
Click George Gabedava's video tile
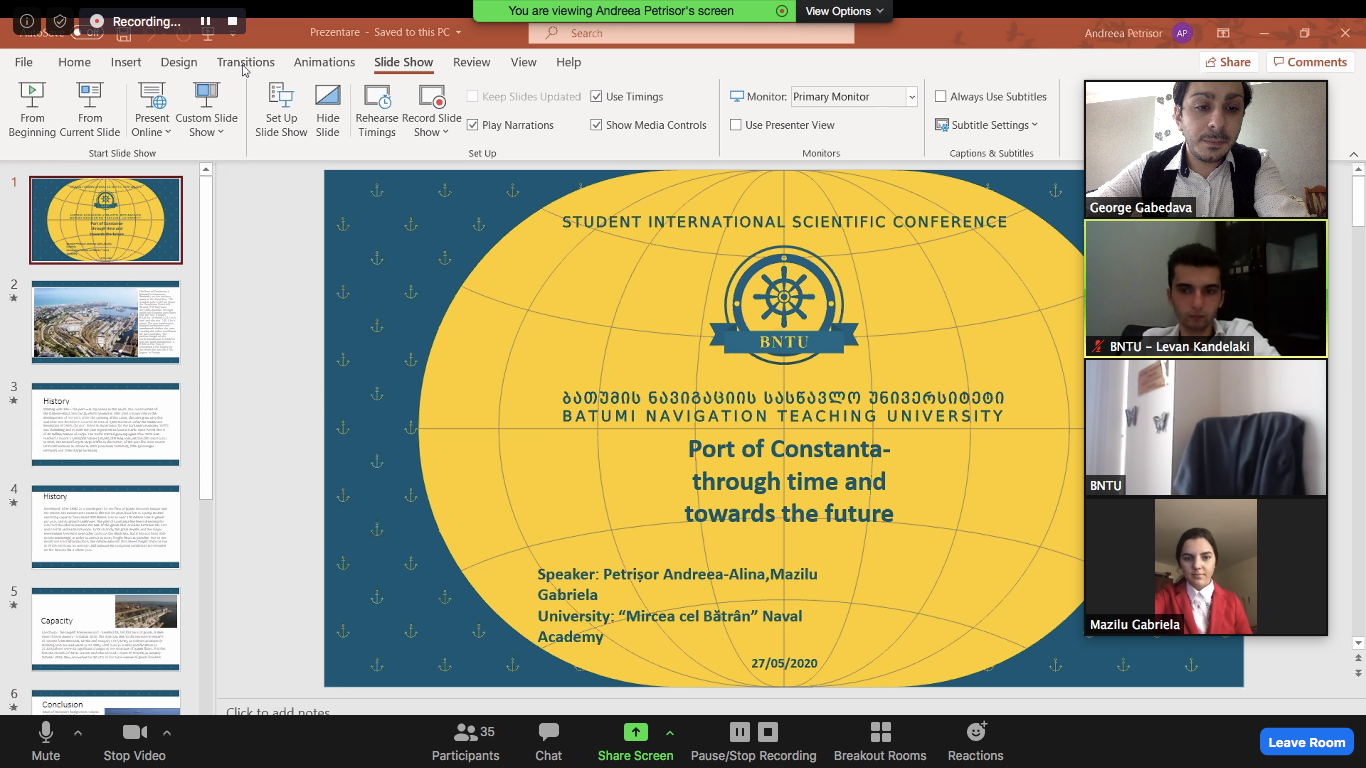click(x=1206, y=150)
